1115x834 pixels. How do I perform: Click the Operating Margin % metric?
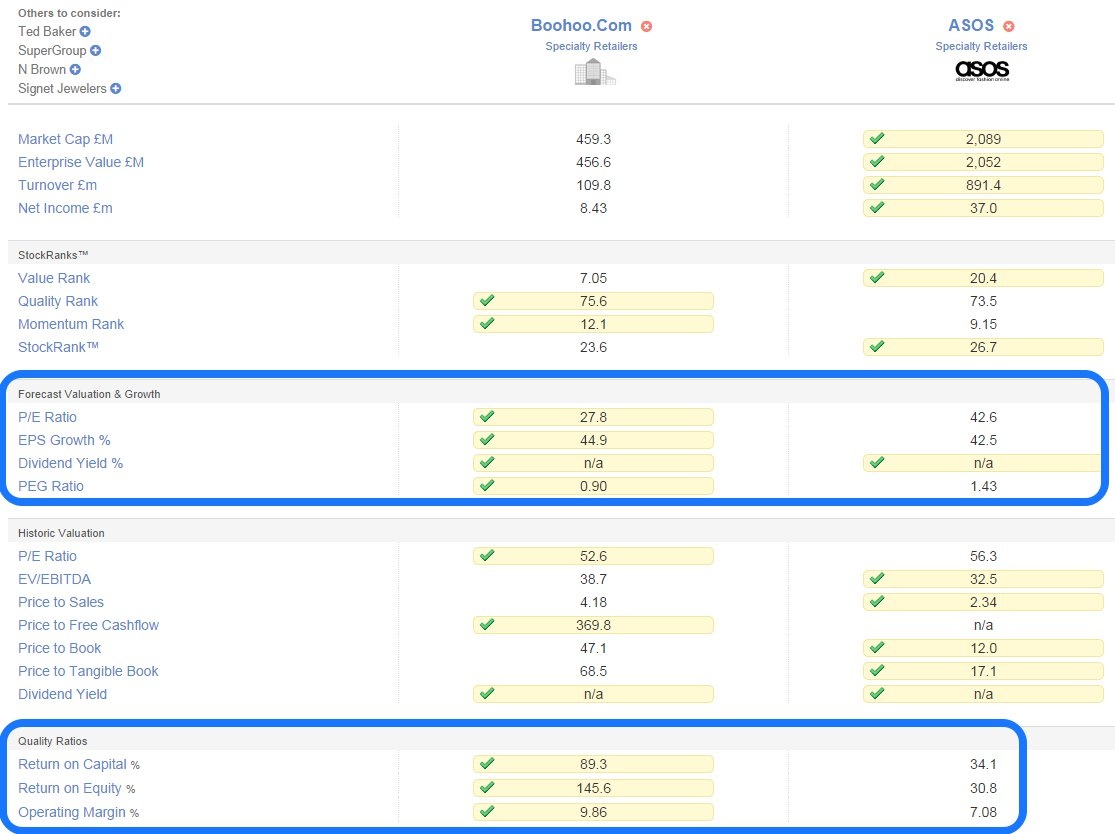78,813
